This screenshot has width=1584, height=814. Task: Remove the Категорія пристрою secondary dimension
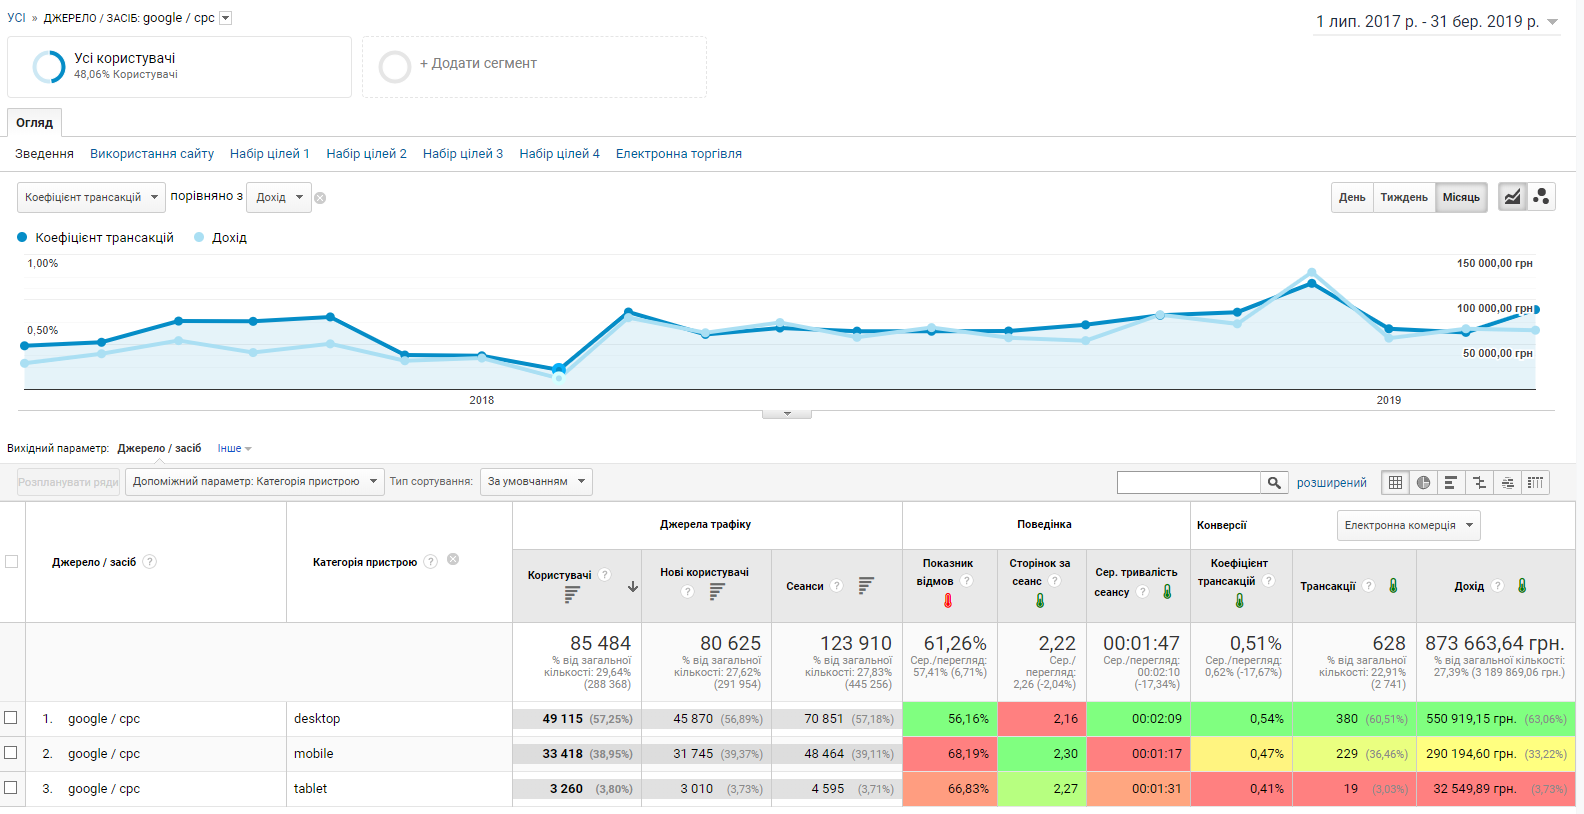(x=453, y=560)
